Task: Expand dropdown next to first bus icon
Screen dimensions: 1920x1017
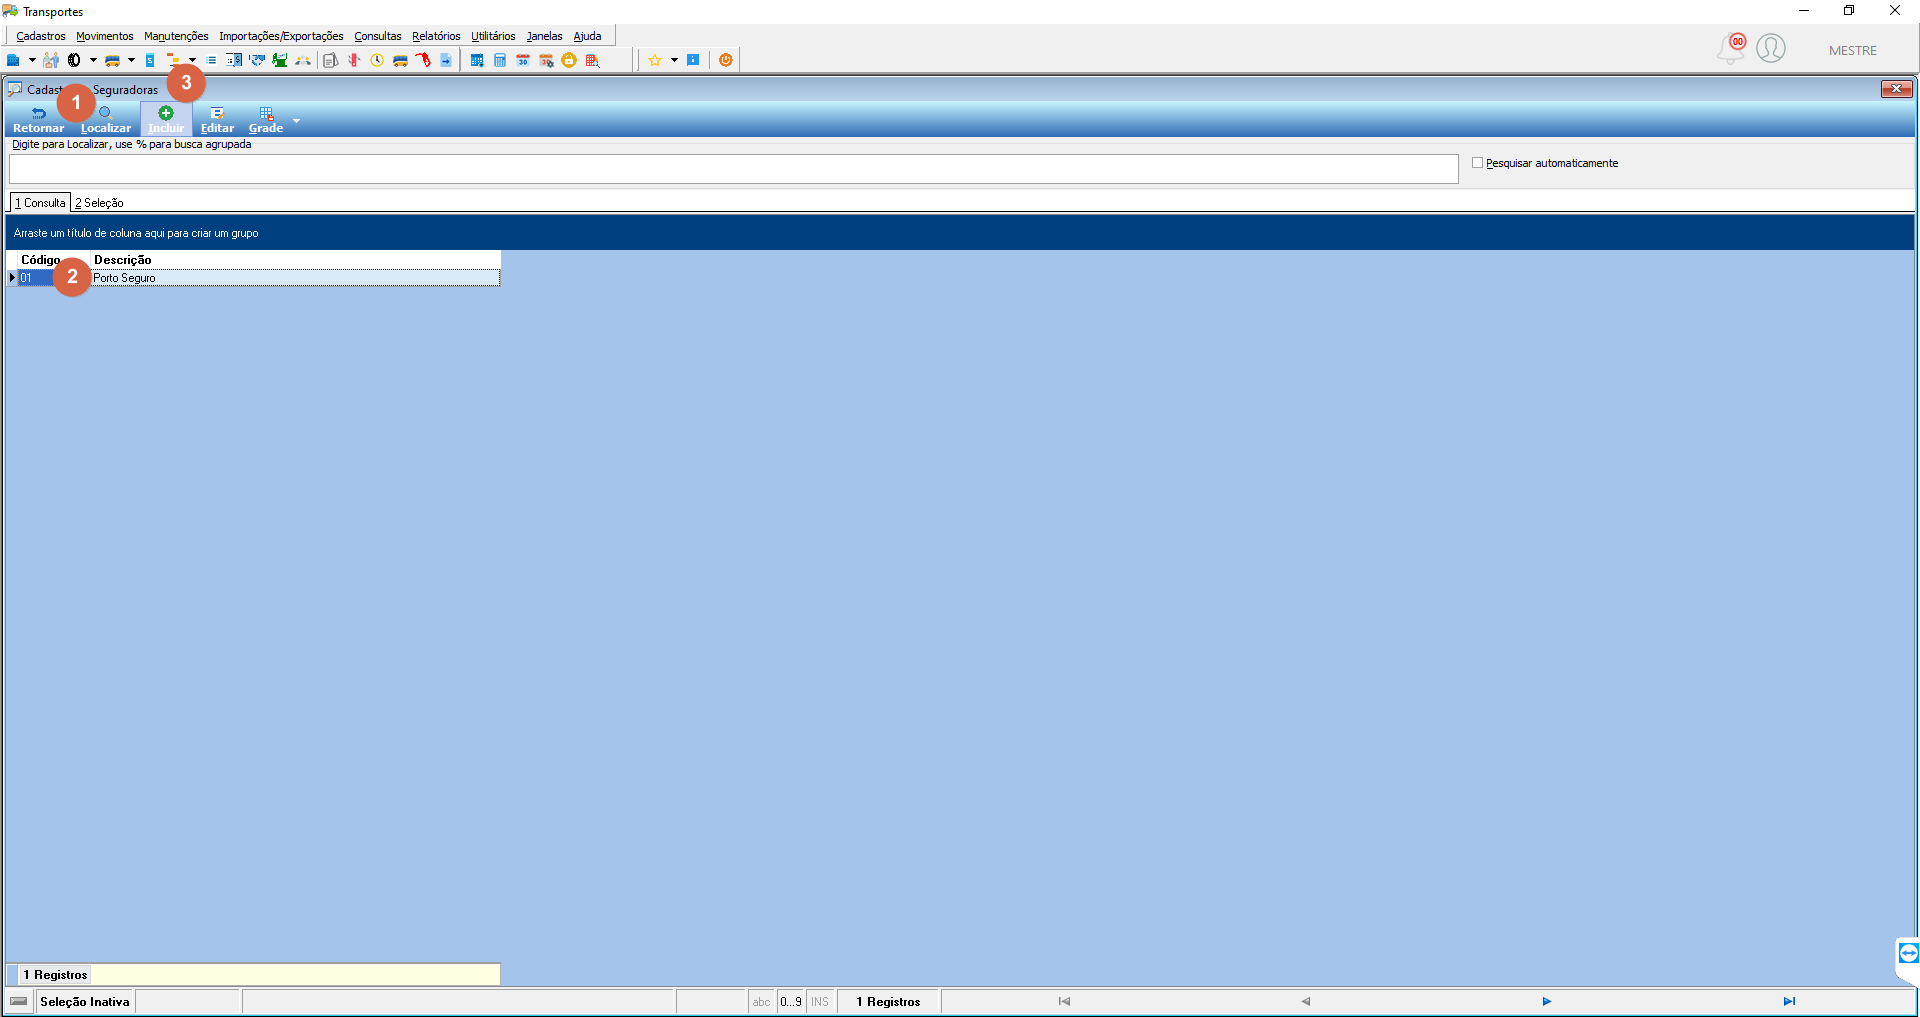Action: tap(131, 60)
